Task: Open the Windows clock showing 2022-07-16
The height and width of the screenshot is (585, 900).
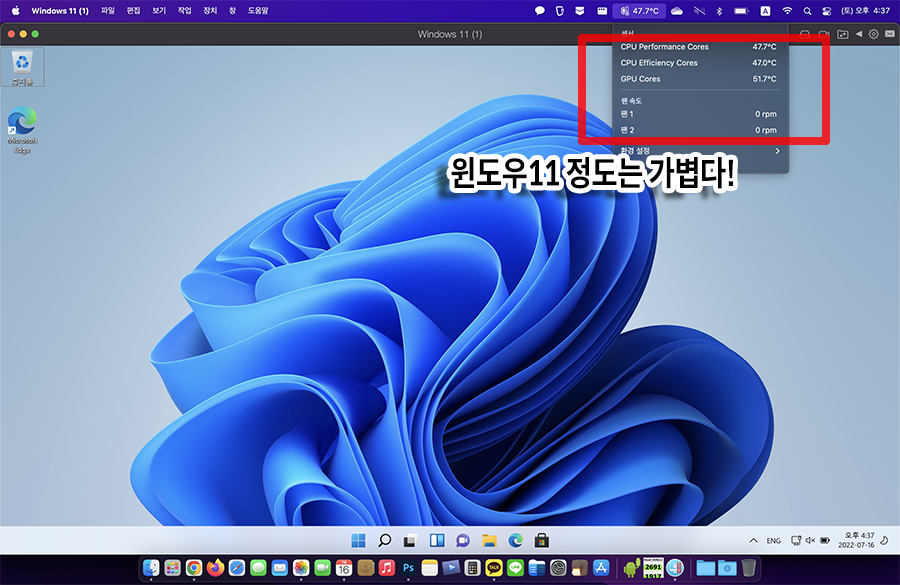Action: click(x=856, y=540)
